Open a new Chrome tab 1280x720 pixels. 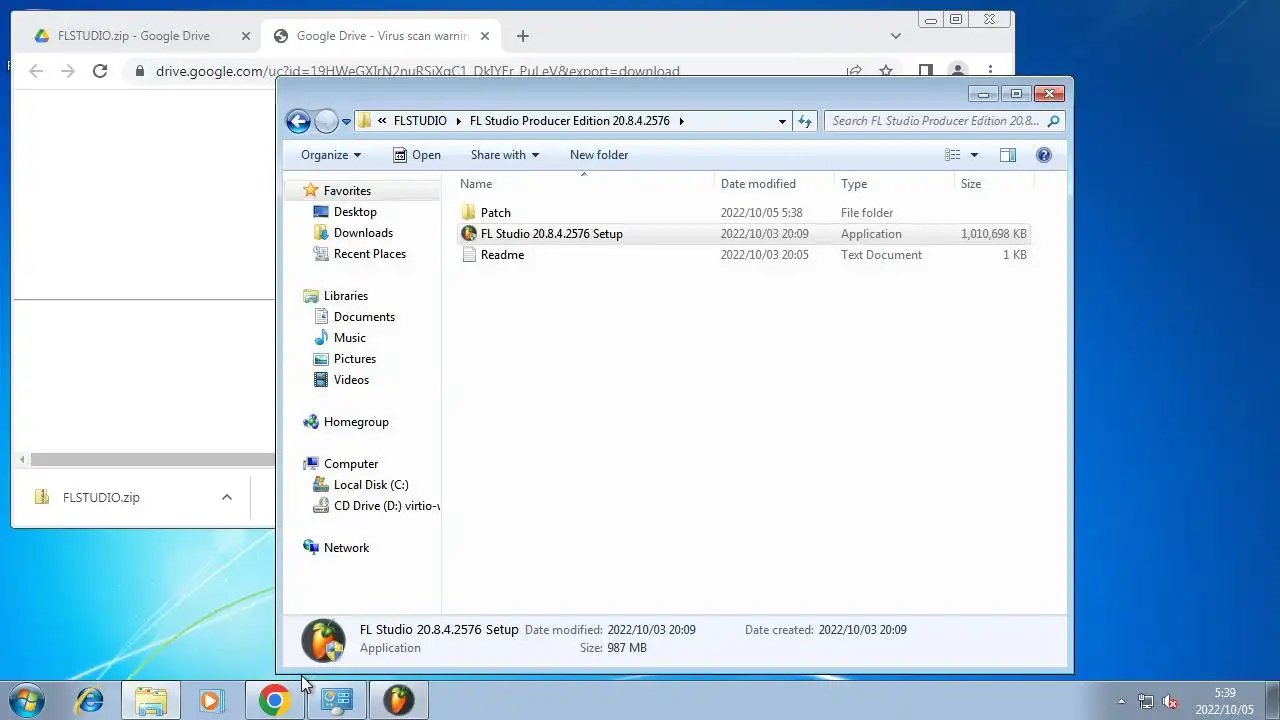tap(522, 36)
